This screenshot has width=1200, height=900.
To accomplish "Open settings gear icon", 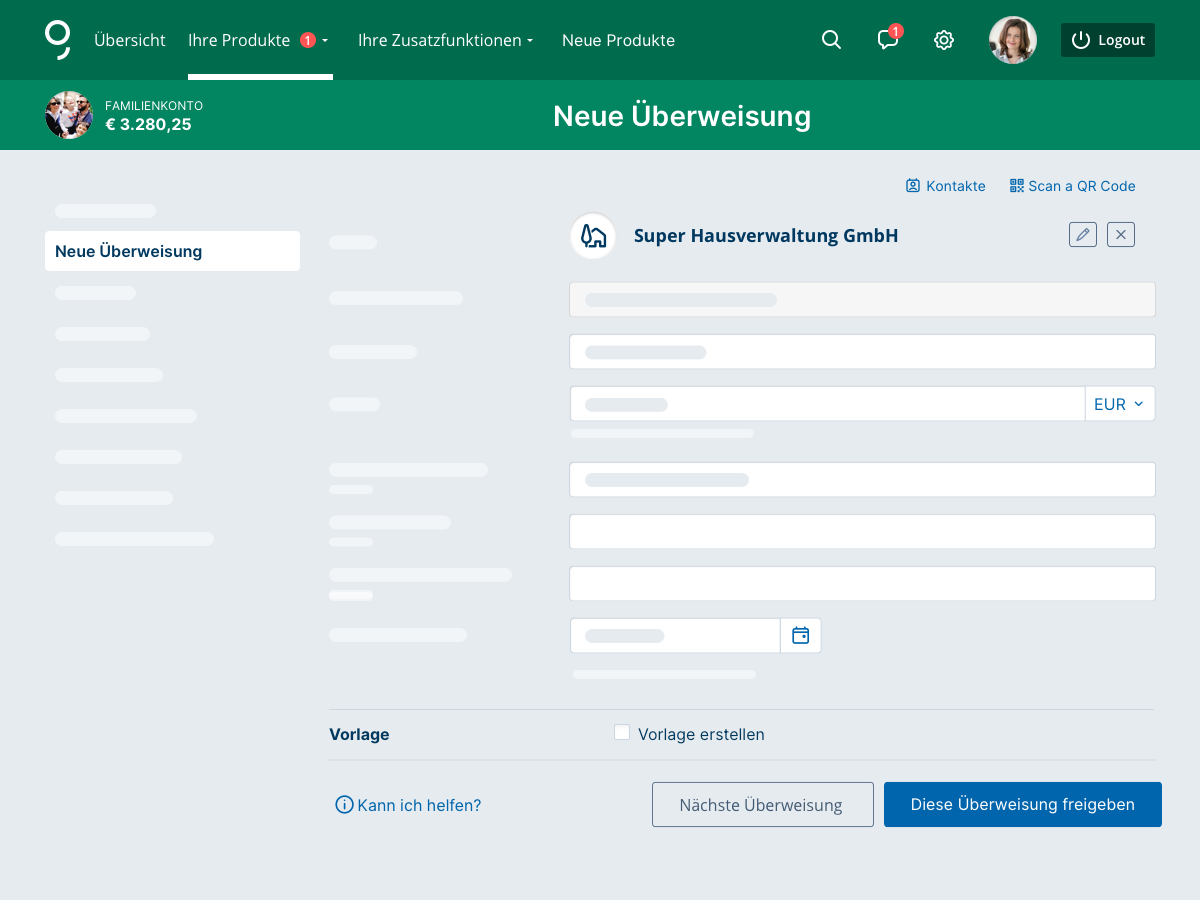I will pos(943,40).
